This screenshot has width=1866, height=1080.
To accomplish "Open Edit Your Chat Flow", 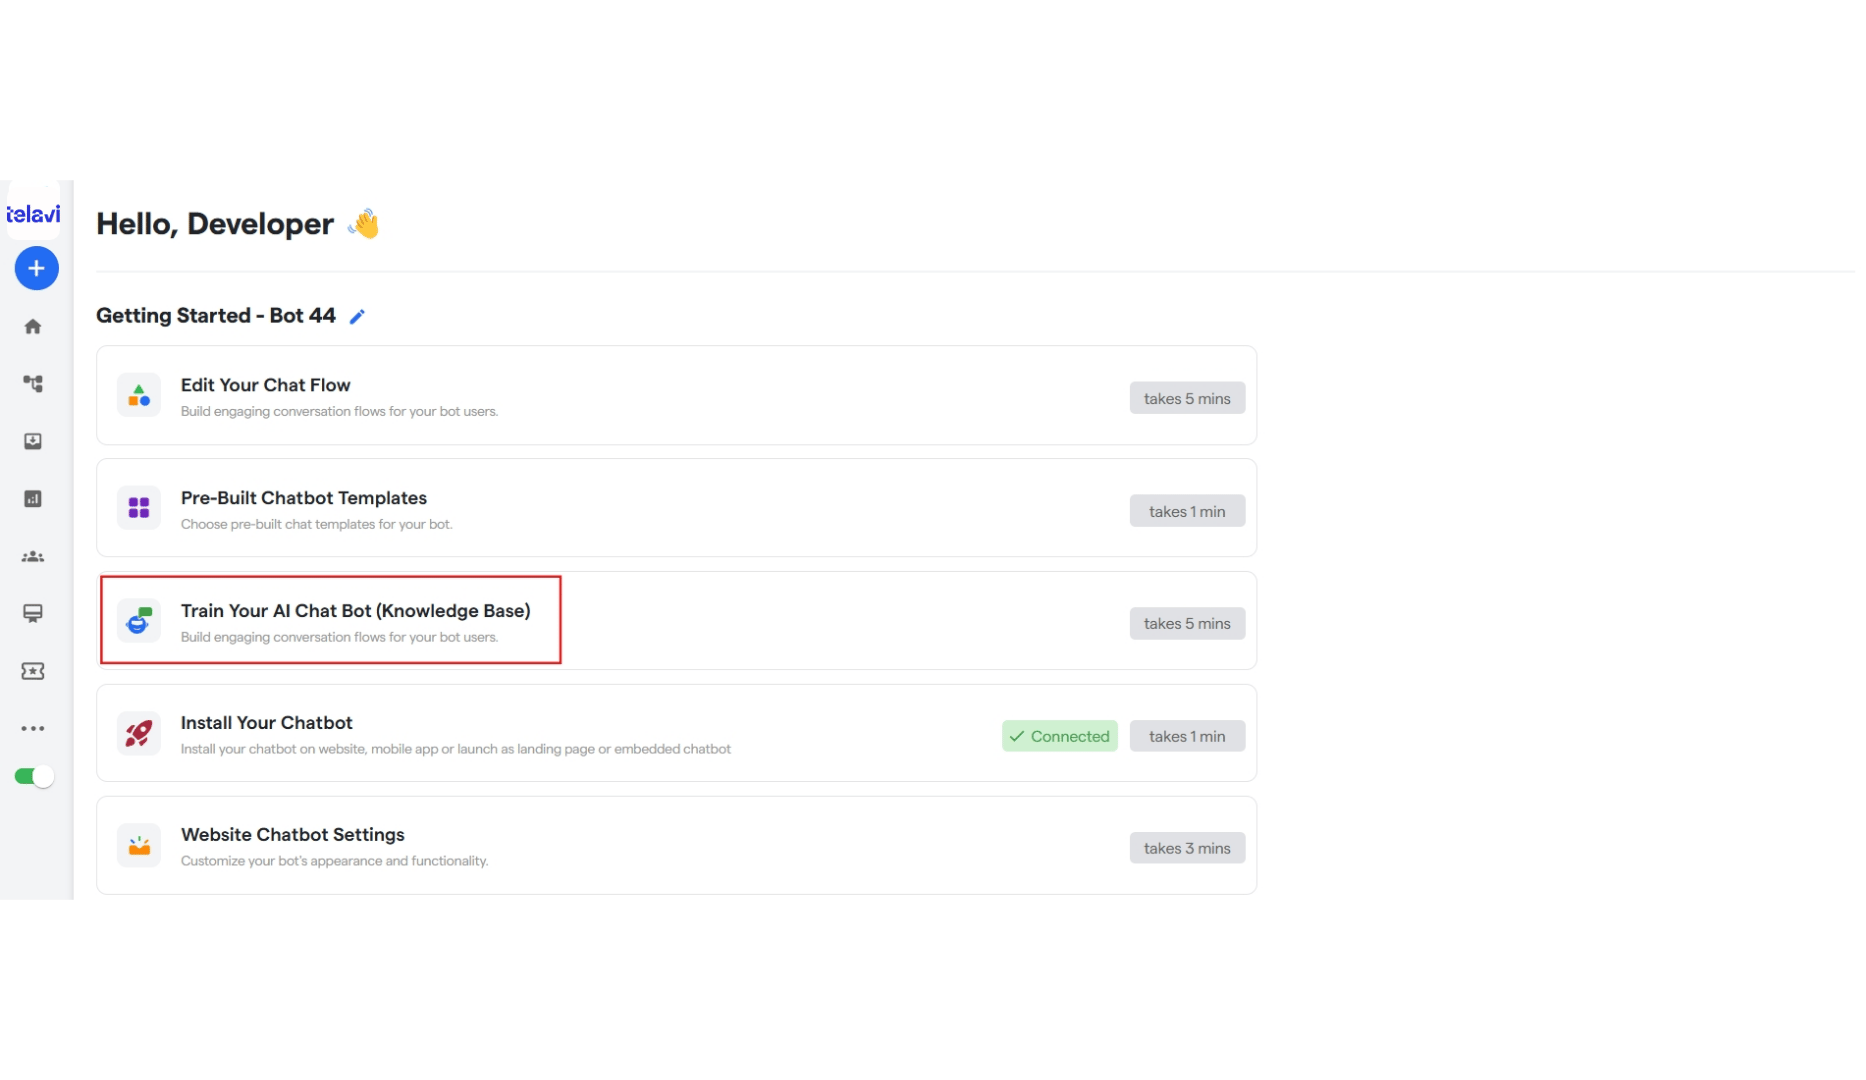I will 676,396.
